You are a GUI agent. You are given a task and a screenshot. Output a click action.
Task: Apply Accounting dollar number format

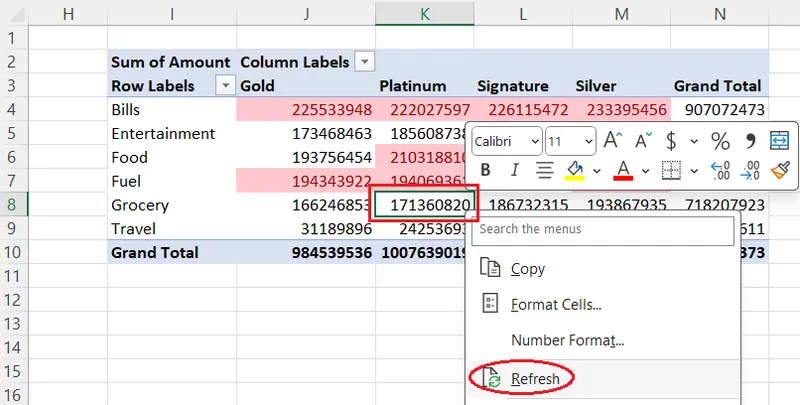tap(671, 141)
